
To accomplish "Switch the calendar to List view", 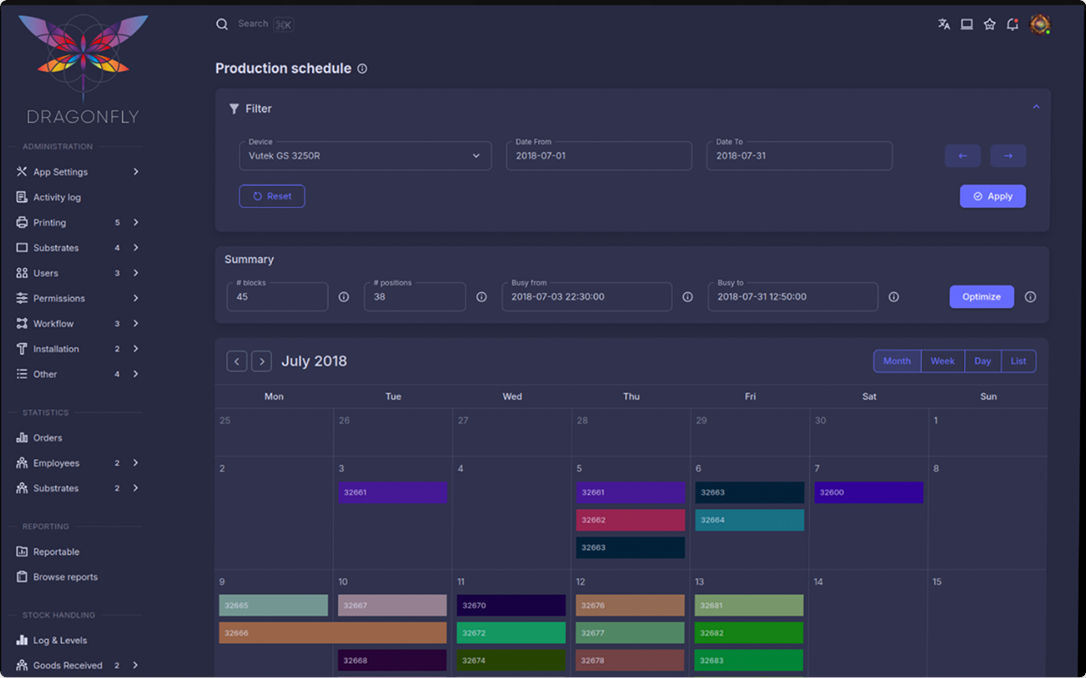I will 1019,361.
